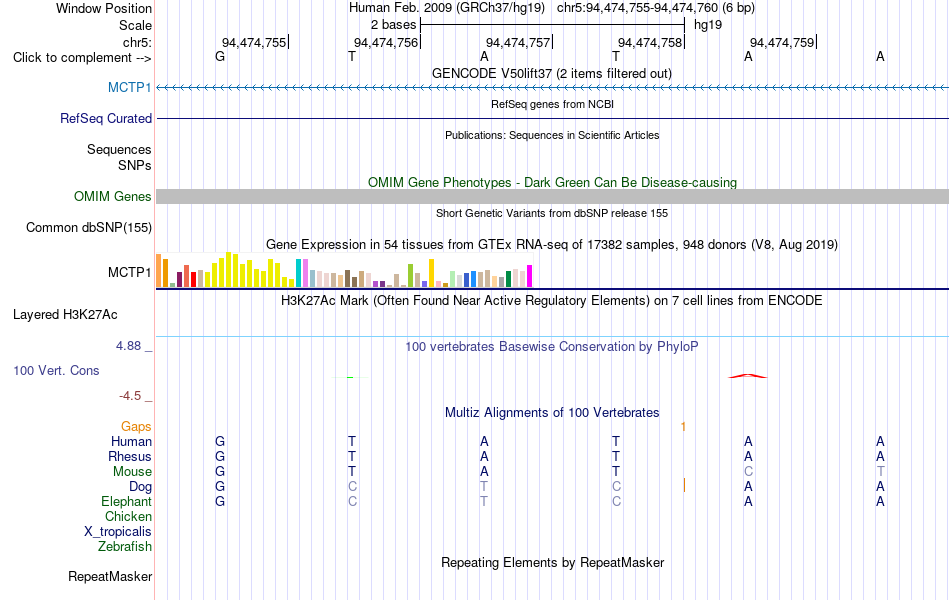Click the Mouse 'C' mismatched base

click(x=748, y=472)
